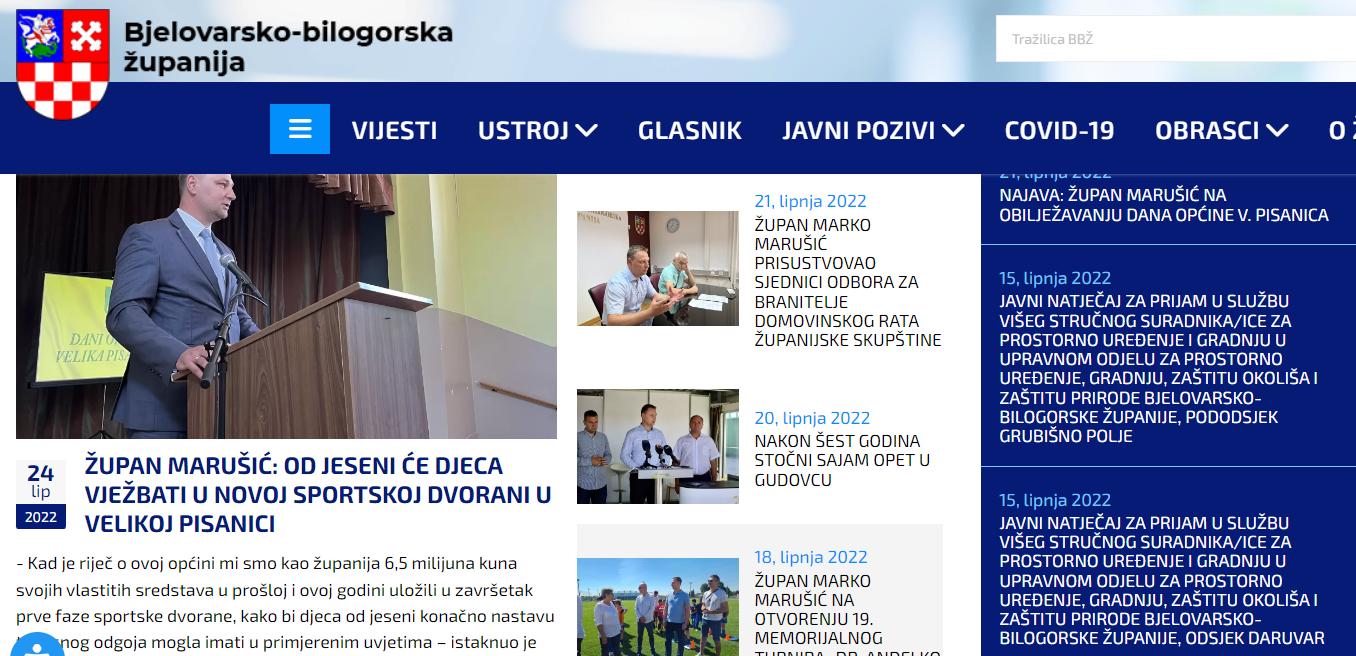This screenshot has height=656, width=1356.
Task: Click the date 20, lipnja 2022
Action: click(x=812, y=418)
